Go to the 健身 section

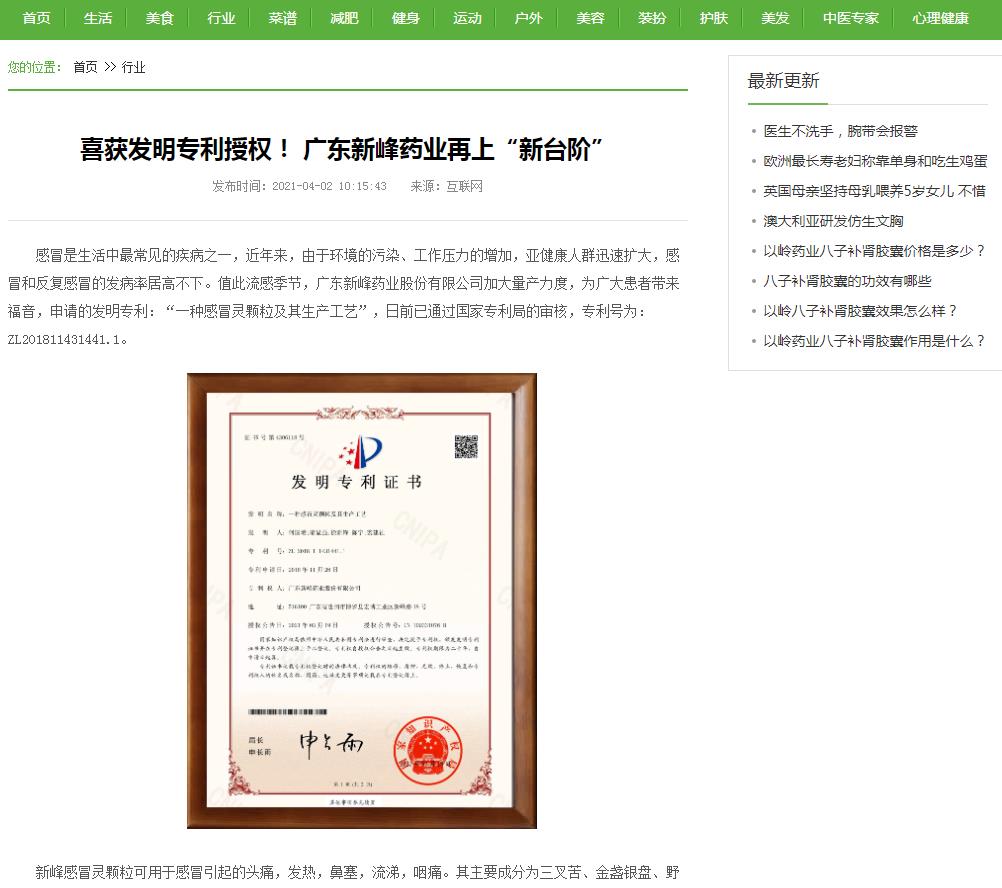[x=406, y=19]
